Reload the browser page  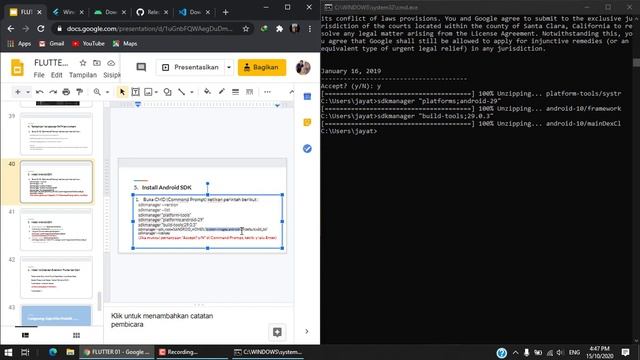[x=40, y=29]
